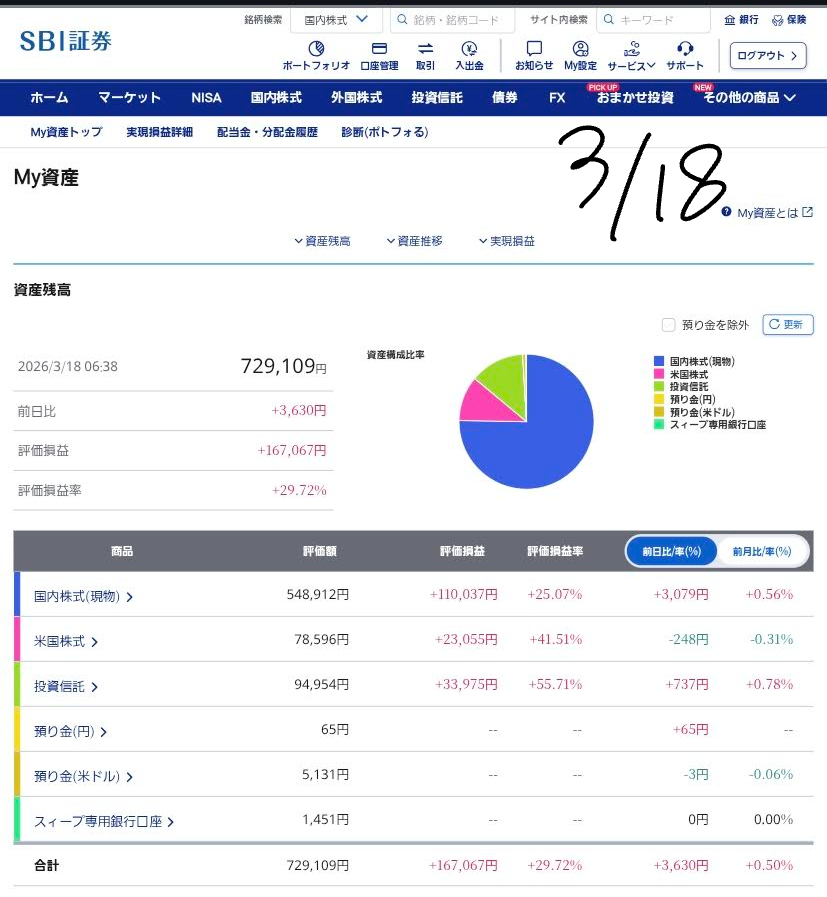Click the 銘柄・銘柄コード search field
Image resolution: width=827 pixels, height=897 pixels.
pyautogui.click(x=452, y=20)
